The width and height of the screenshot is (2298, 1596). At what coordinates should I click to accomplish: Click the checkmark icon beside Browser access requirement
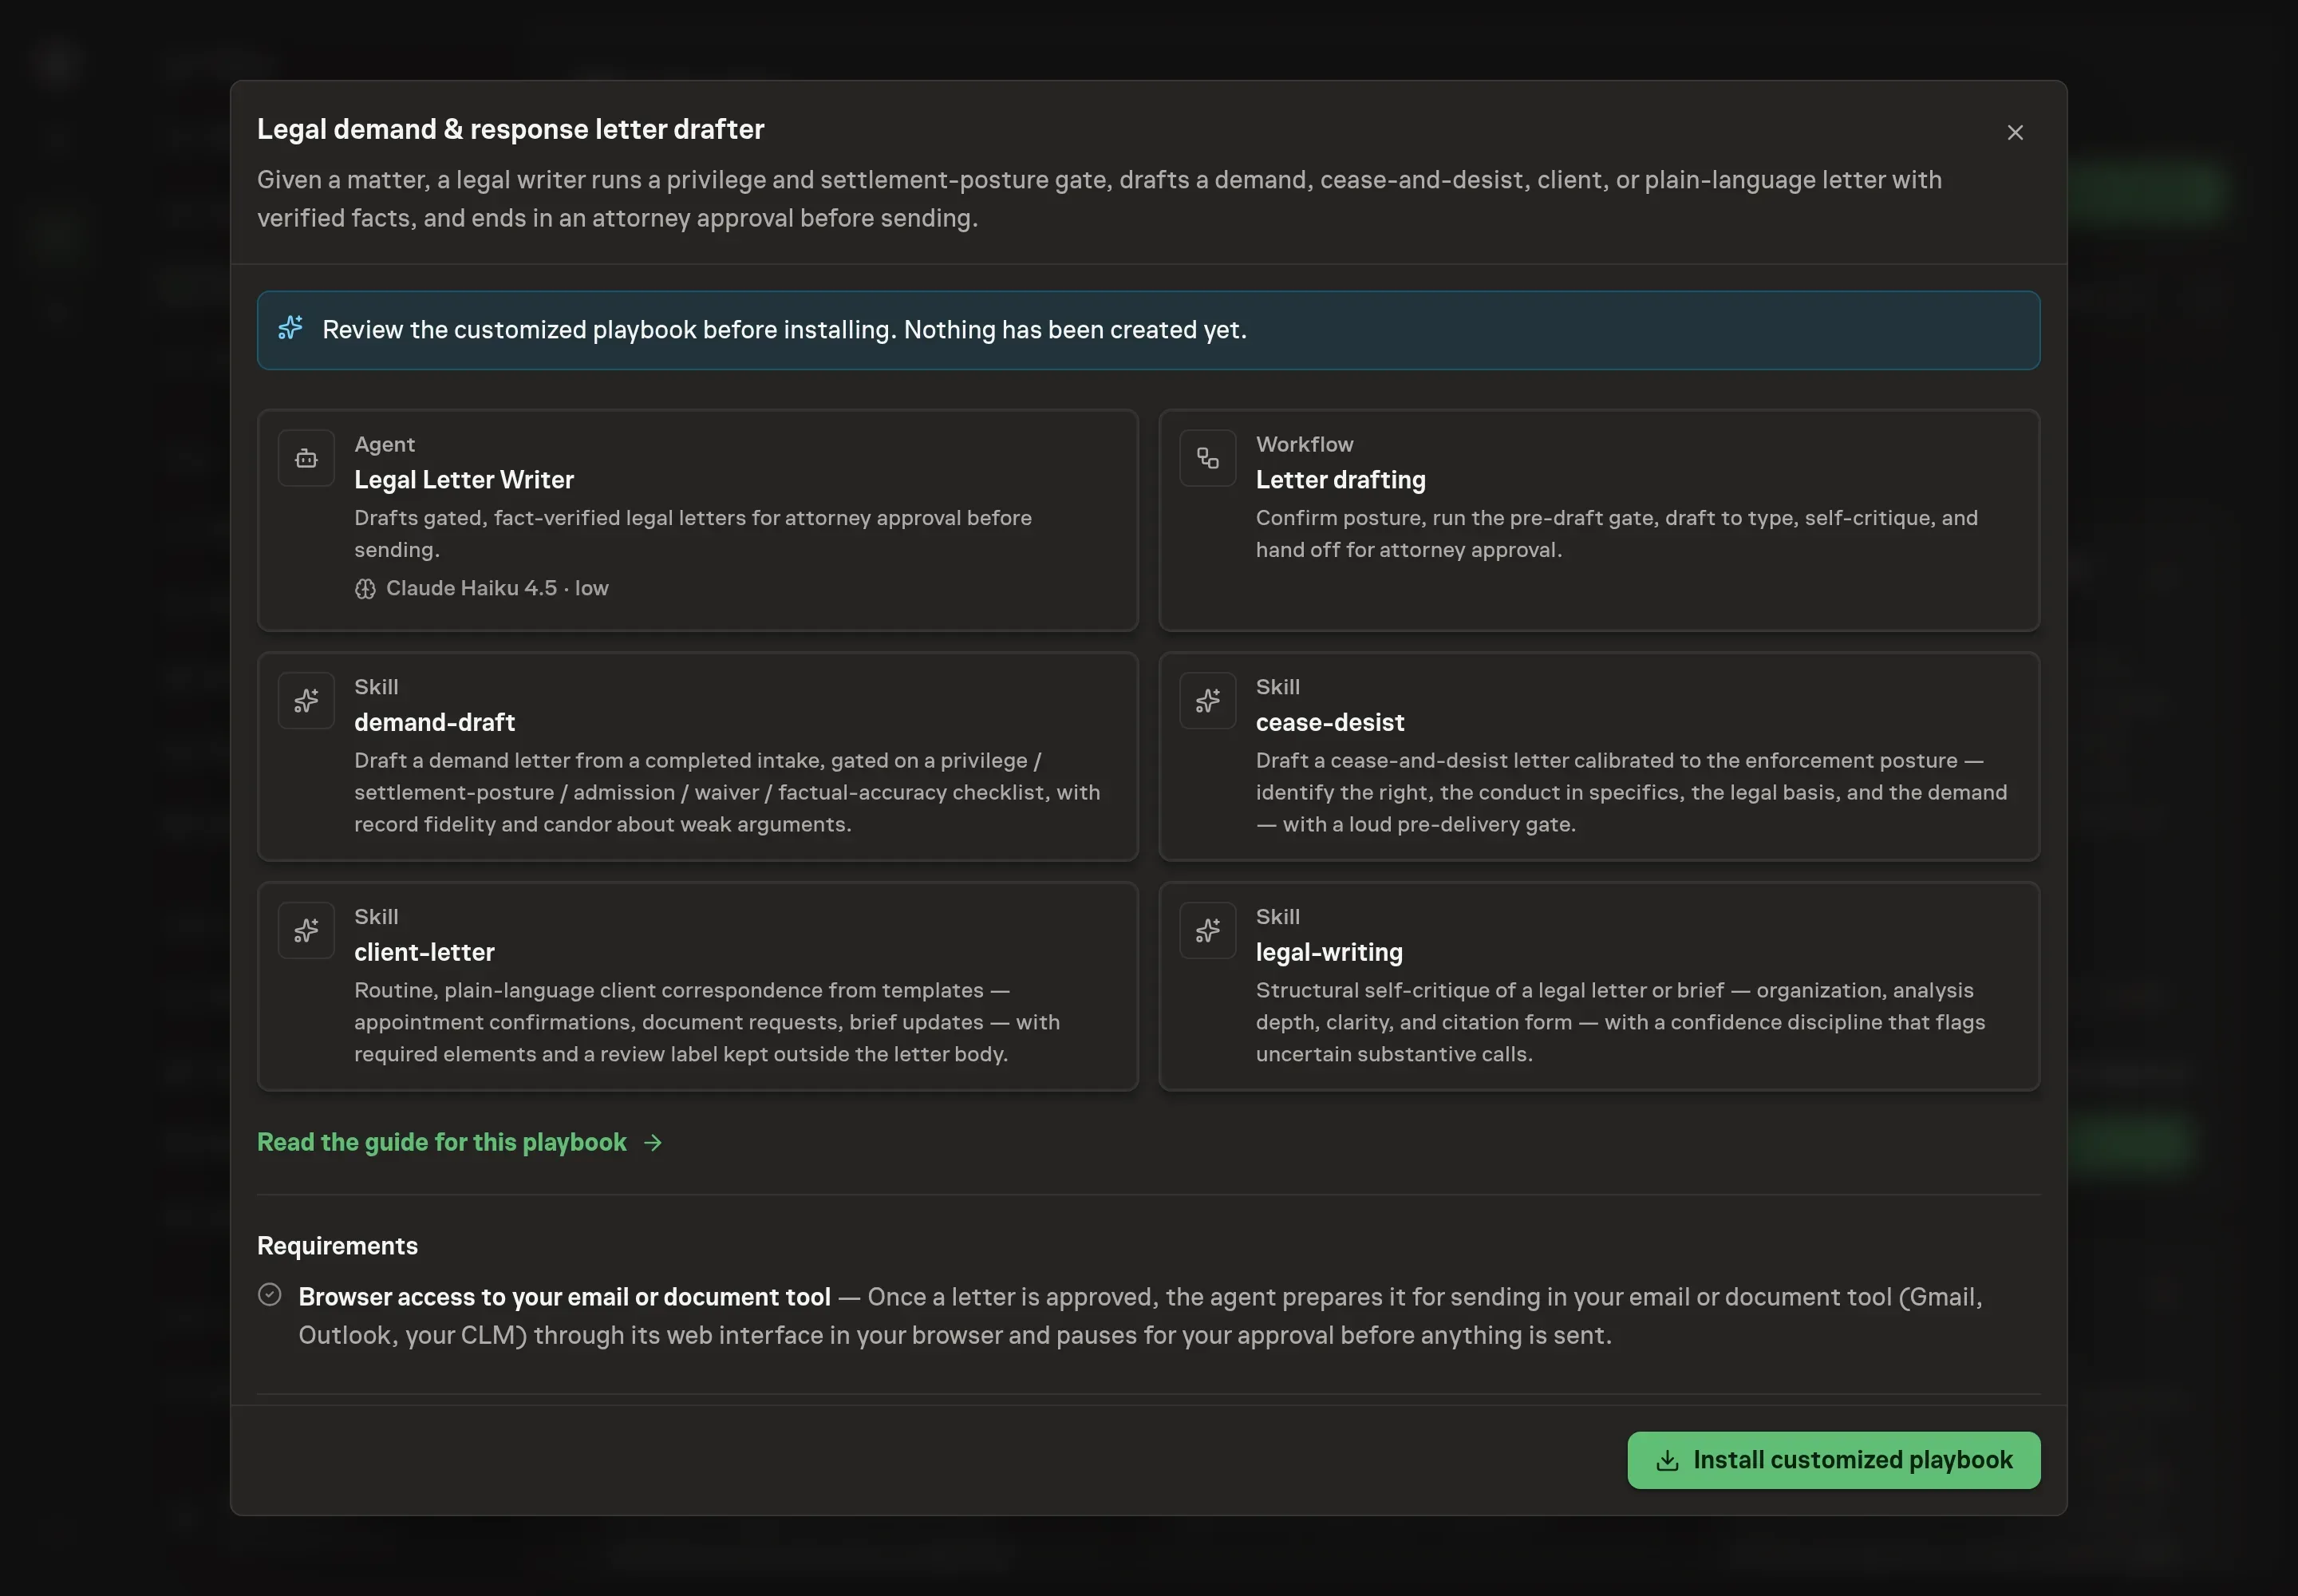pyautogui.click(x=269, y=1295)
